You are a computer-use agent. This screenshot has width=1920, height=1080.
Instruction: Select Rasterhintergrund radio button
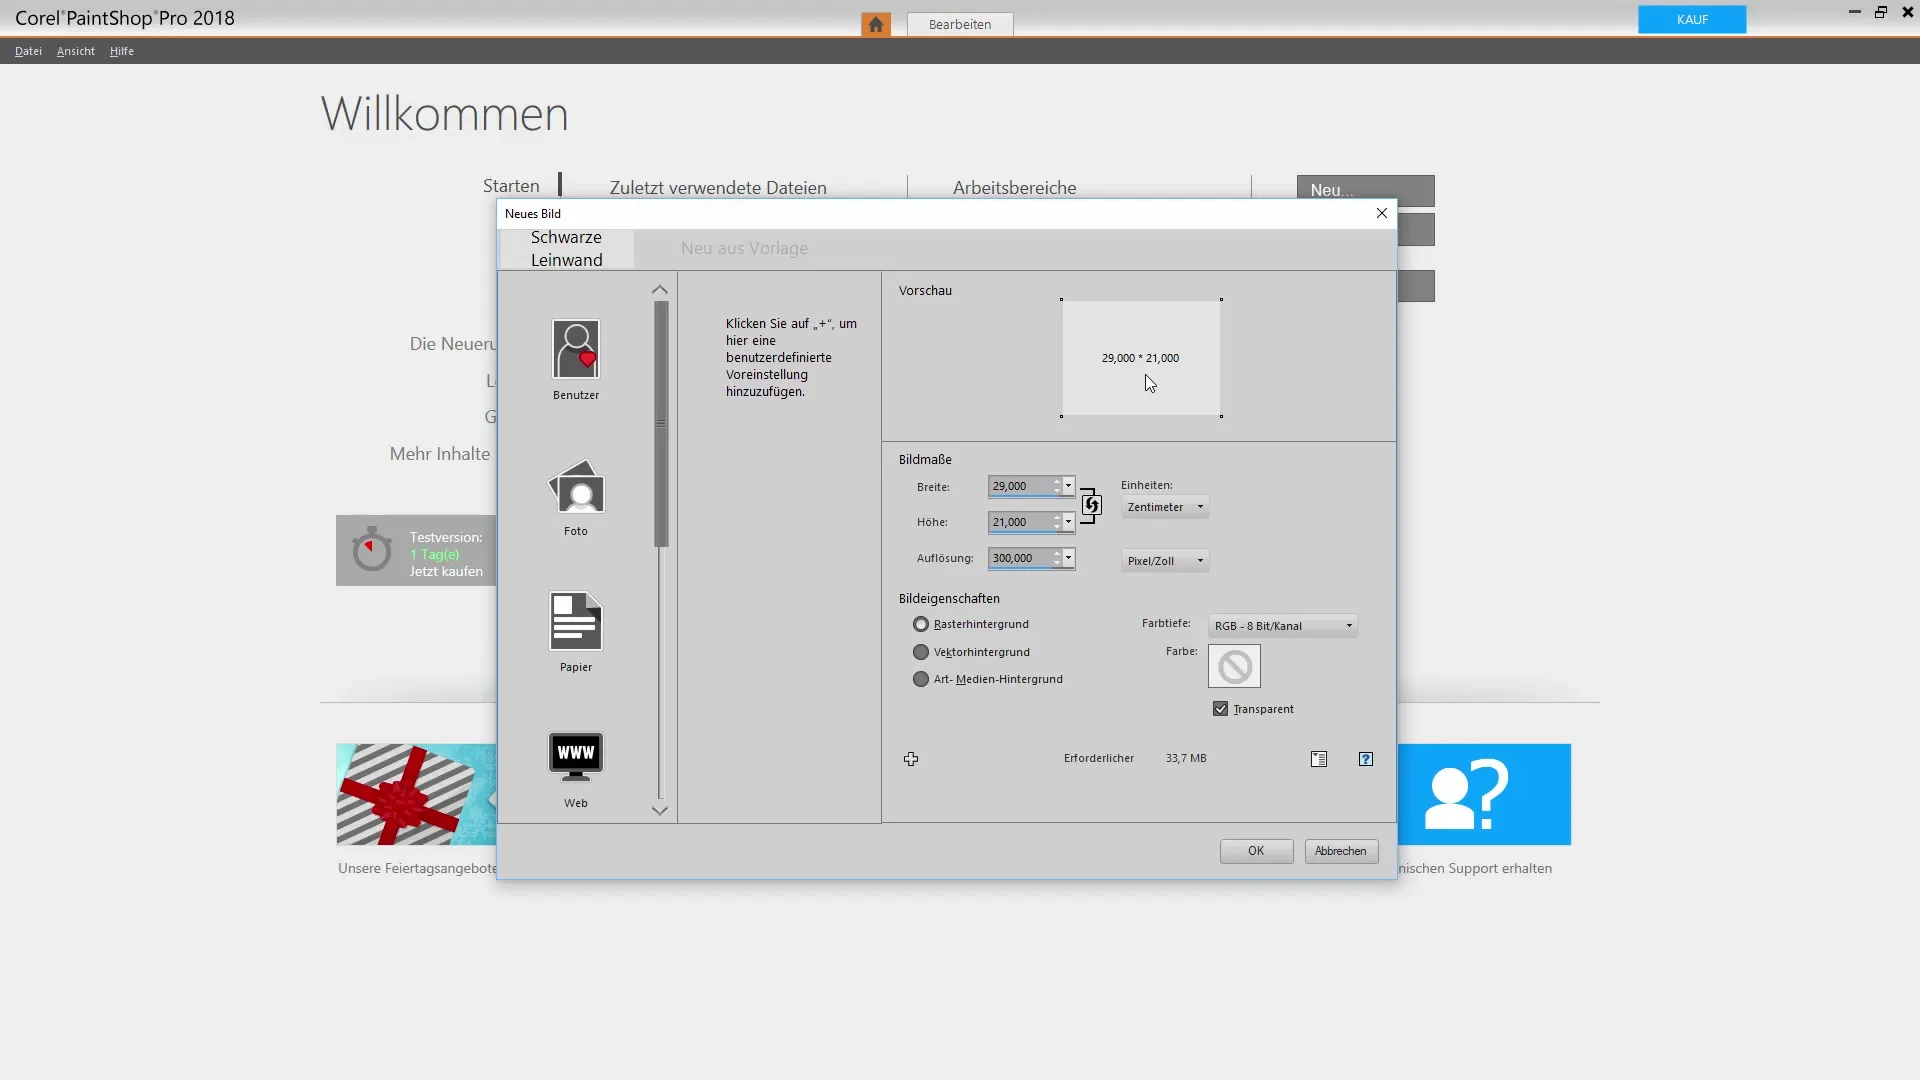[x=921, y=624]
